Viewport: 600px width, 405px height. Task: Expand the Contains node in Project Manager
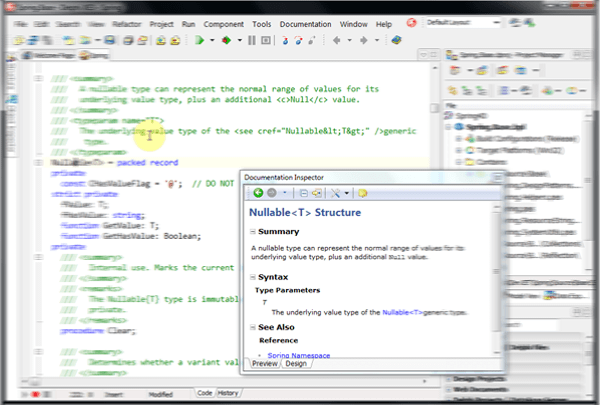click(x=458, y=162)
